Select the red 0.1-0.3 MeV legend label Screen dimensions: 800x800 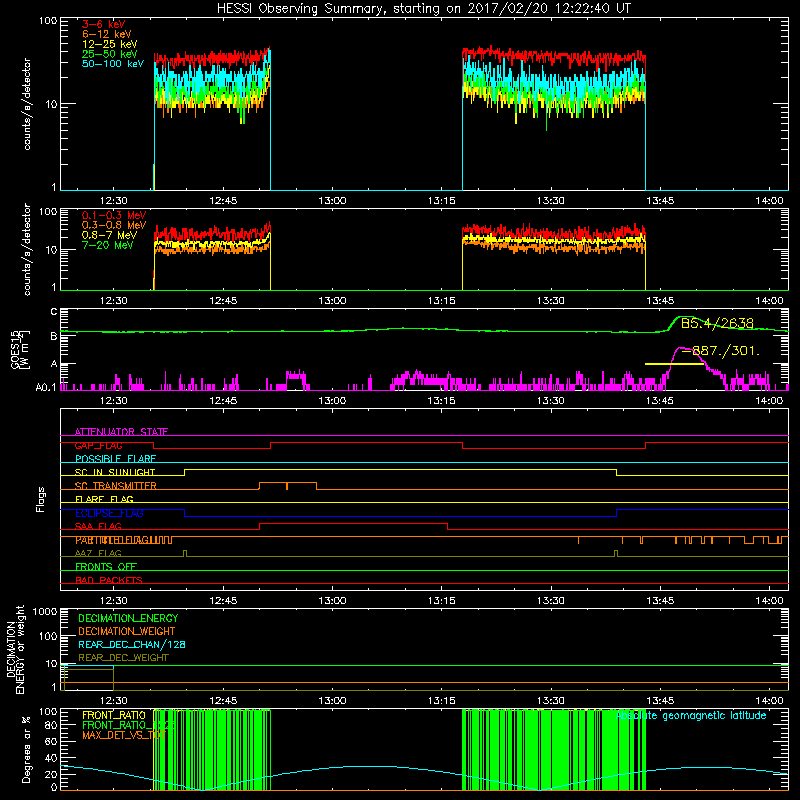coord(114,215)
